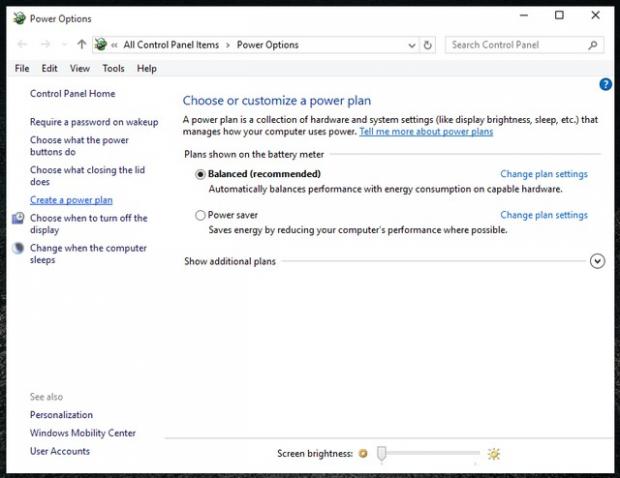Open Choose when to turn off display
Screen dimensions: 620x478
(89, 224)
